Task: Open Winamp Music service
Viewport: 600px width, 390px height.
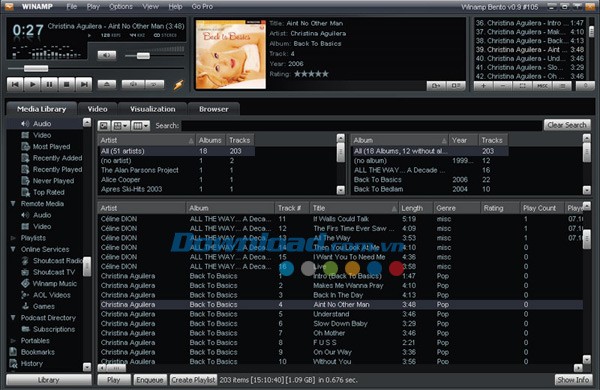Action: (x=54, y=284)
